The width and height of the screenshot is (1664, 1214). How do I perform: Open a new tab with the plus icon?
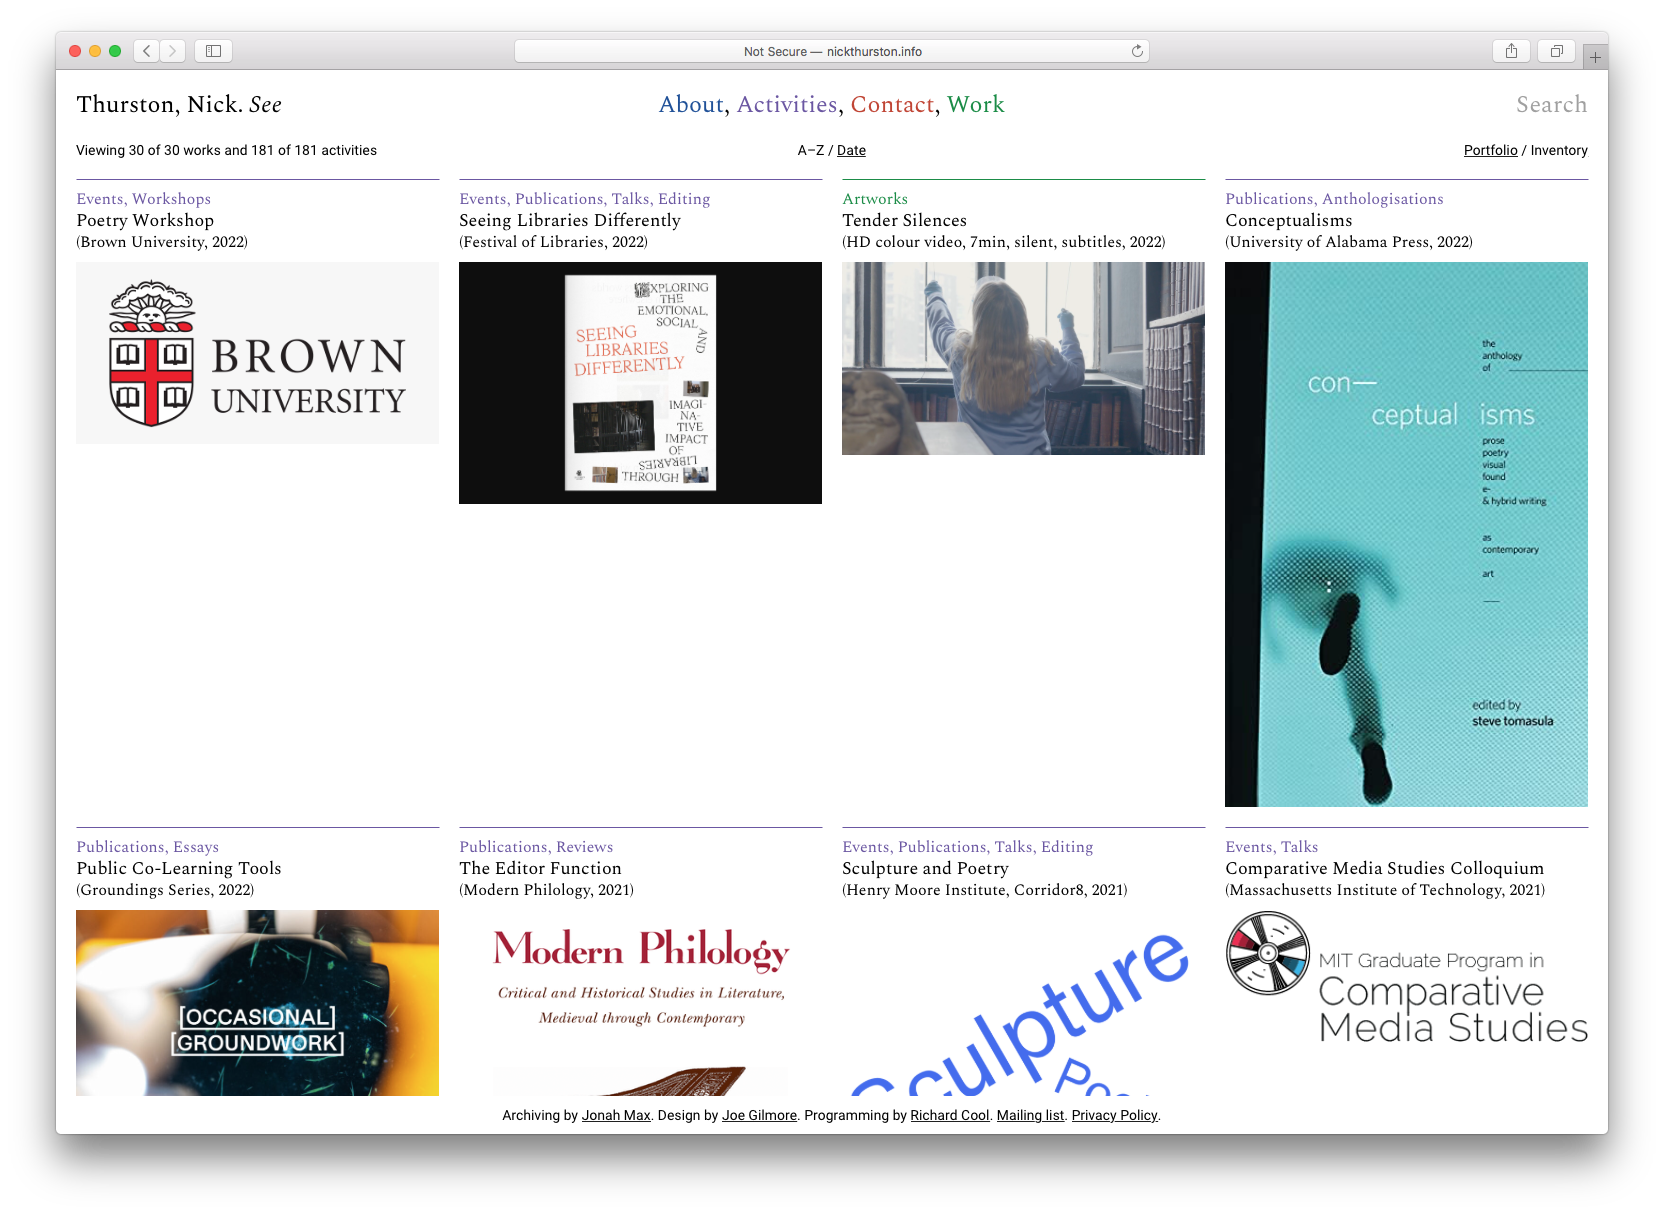tap(1595, 56)
